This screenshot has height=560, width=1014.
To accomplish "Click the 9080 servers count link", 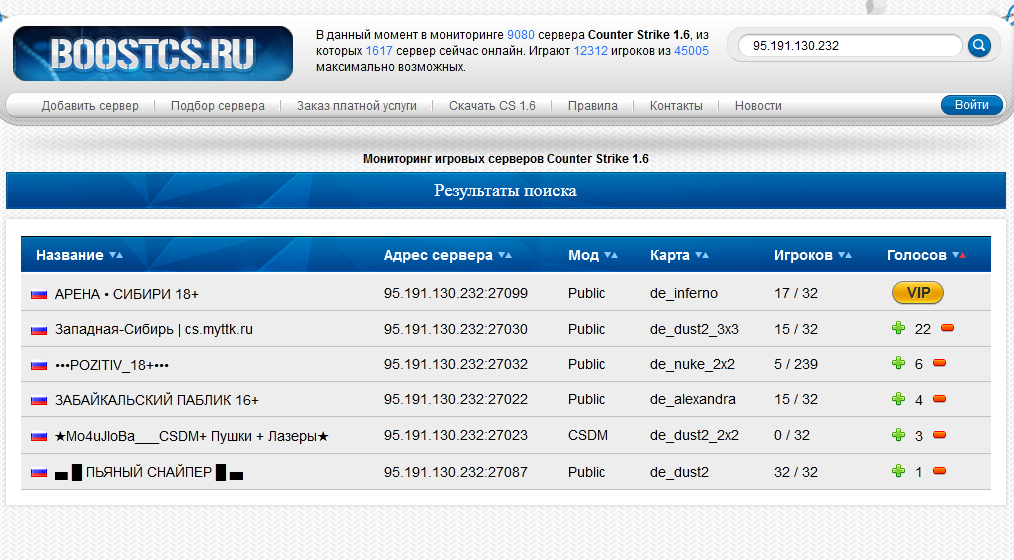I will click(521, 35).
